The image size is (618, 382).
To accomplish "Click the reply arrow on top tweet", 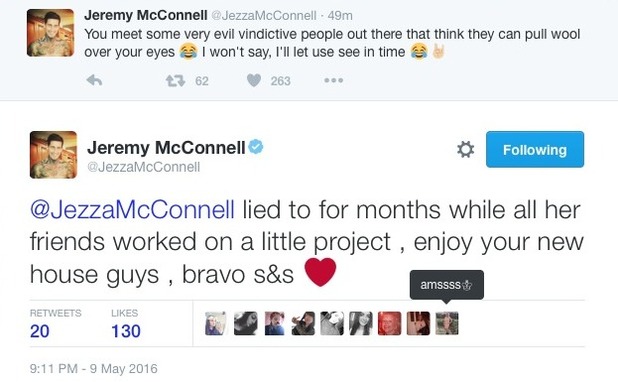I will (94, 80).
